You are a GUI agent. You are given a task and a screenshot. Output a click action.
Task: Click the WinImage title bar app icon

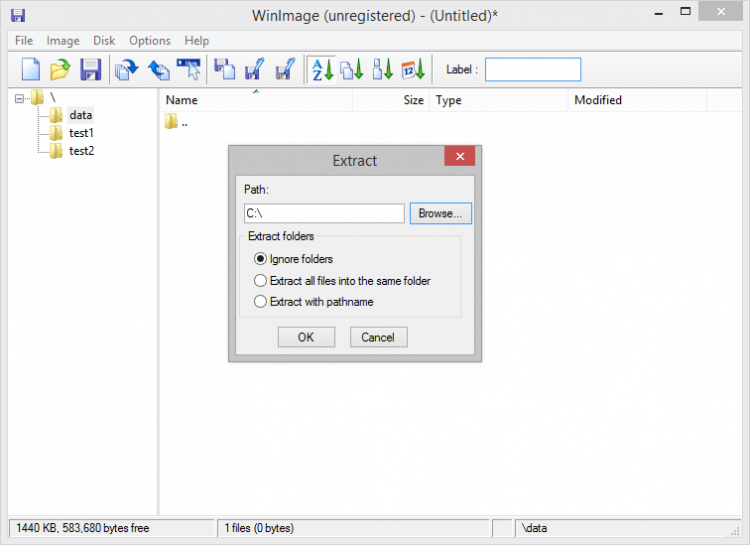pyautogui.click(x=18, y=15)
